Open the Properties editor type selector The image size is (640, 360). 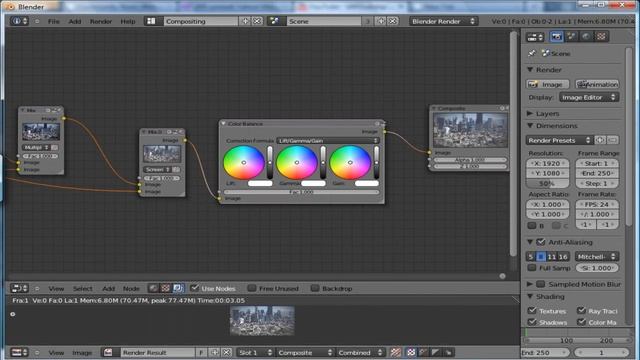(535, 37)
